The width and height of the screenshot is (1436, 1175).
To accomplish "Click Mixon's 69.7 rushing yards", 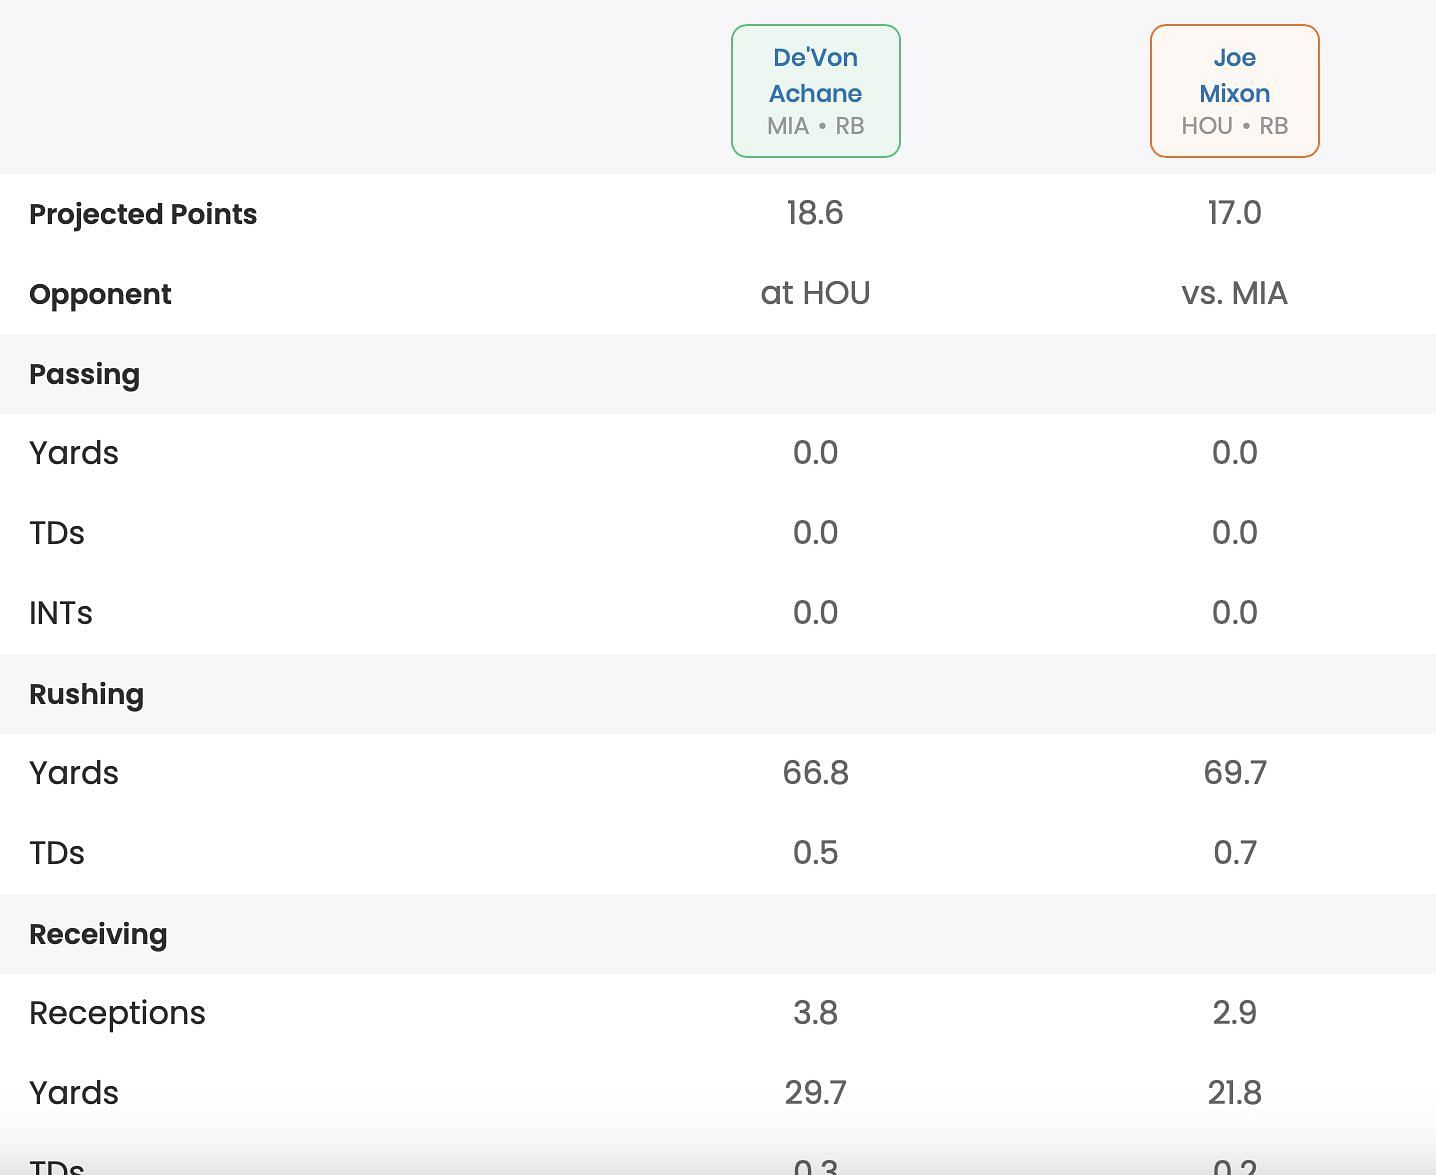I will point(1234,773).
